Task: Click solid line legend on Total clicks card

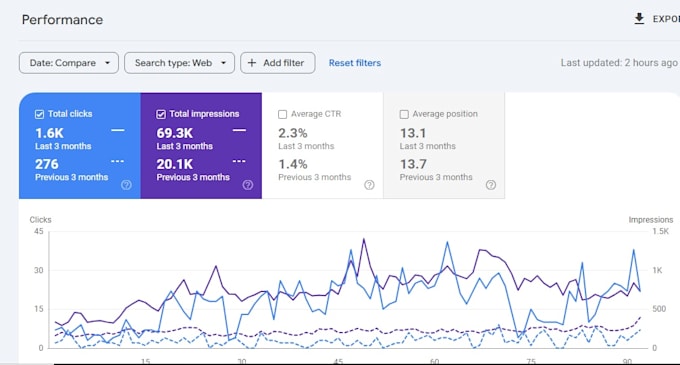Action: (118, 130)
